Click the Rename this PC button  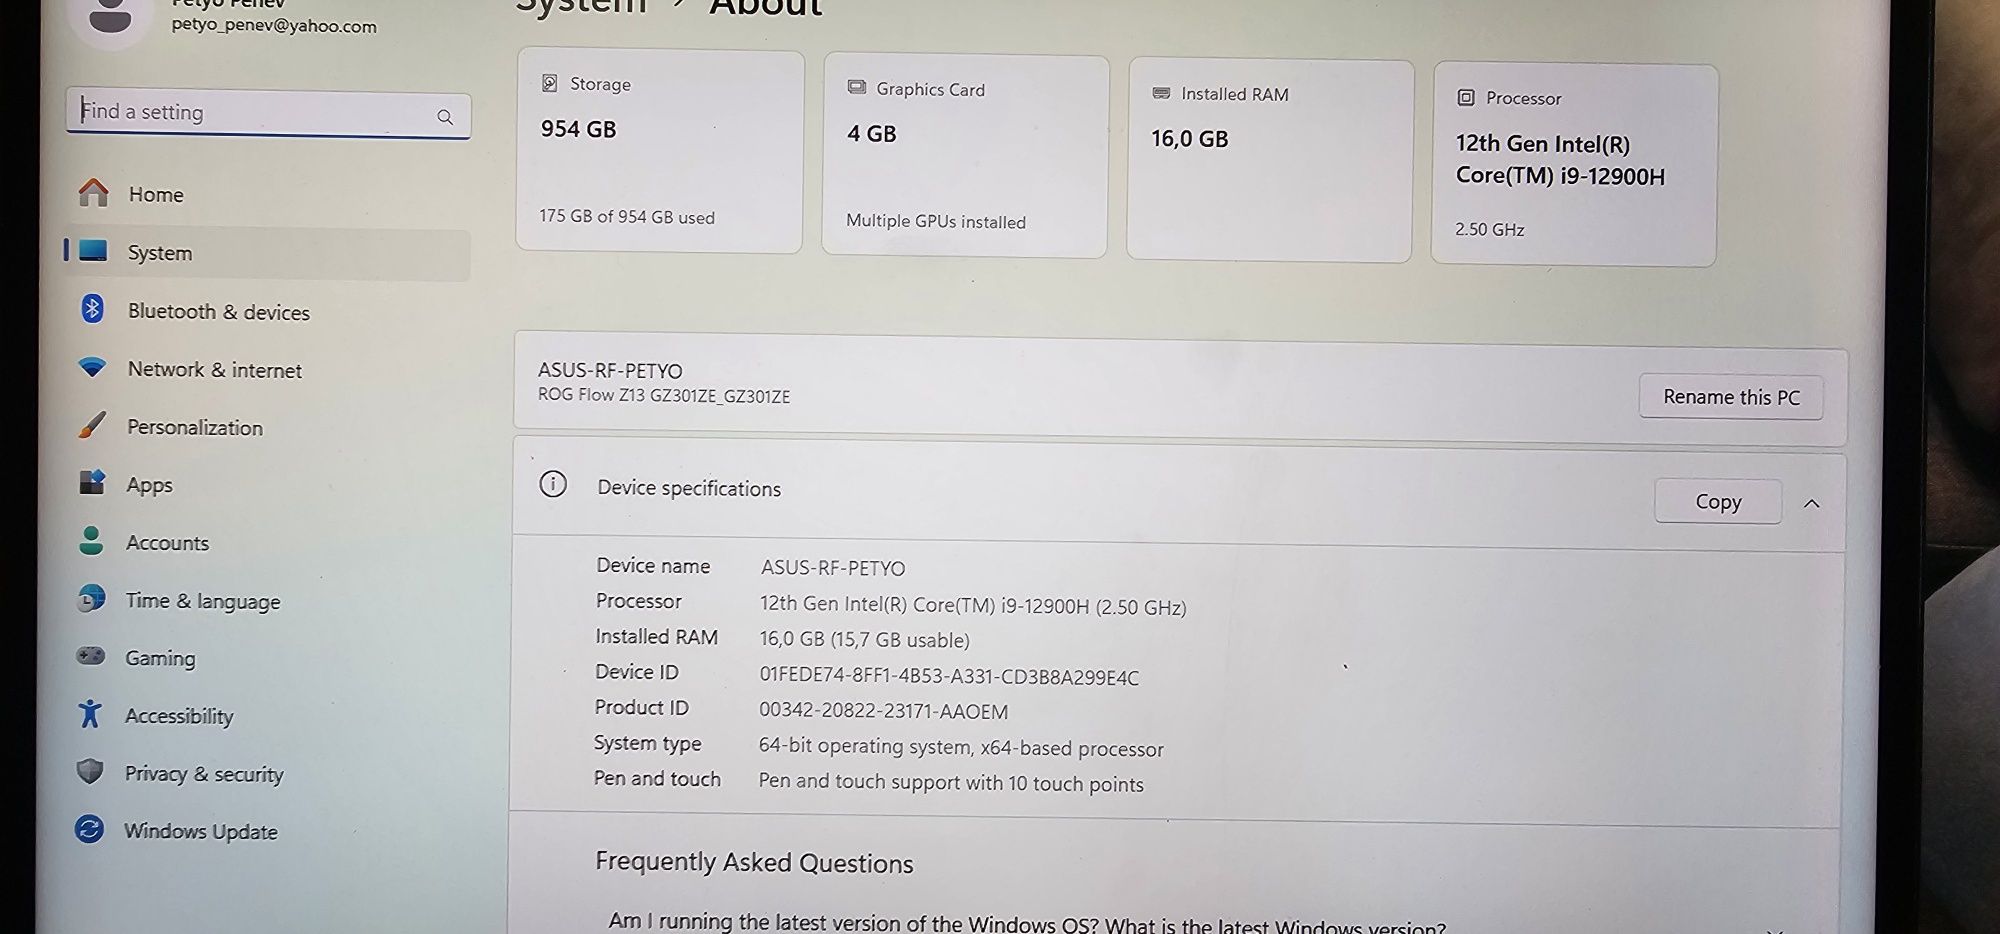pos(1731,397)
